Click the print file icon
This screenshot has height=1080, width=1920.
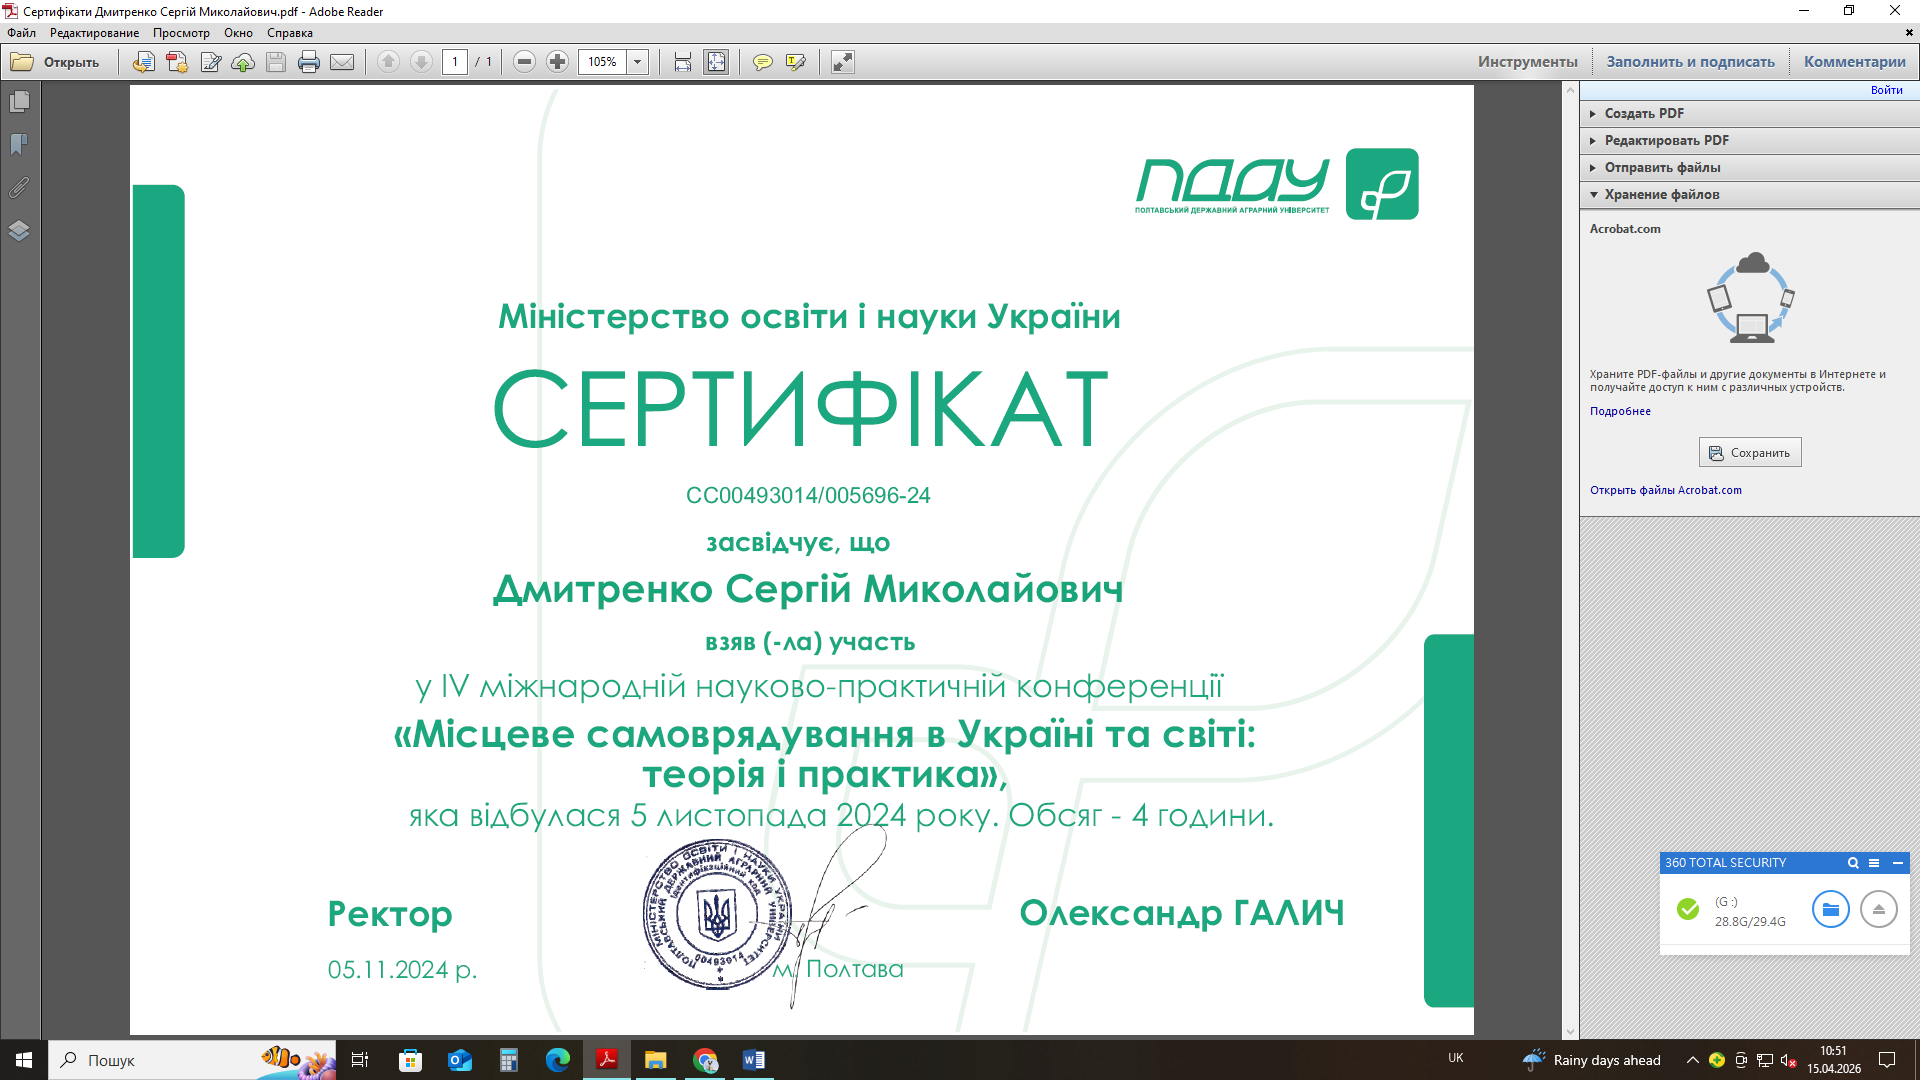tap(309, 62)
